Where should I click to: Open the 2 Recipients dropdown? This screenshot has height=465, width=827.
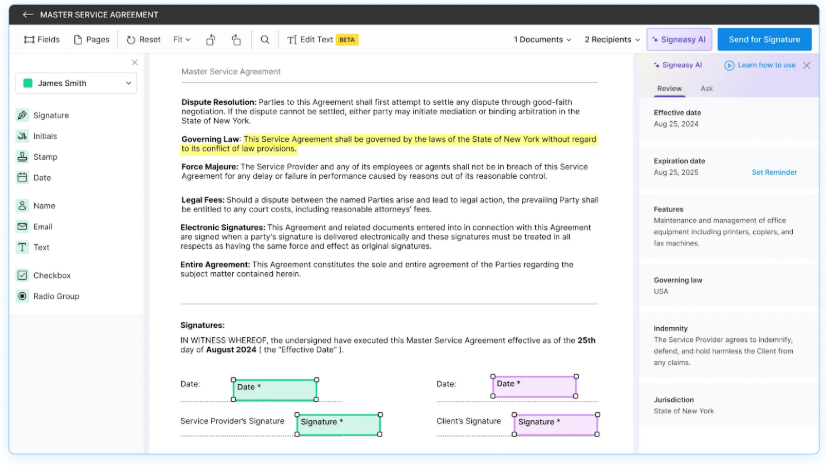click(612, 40)
